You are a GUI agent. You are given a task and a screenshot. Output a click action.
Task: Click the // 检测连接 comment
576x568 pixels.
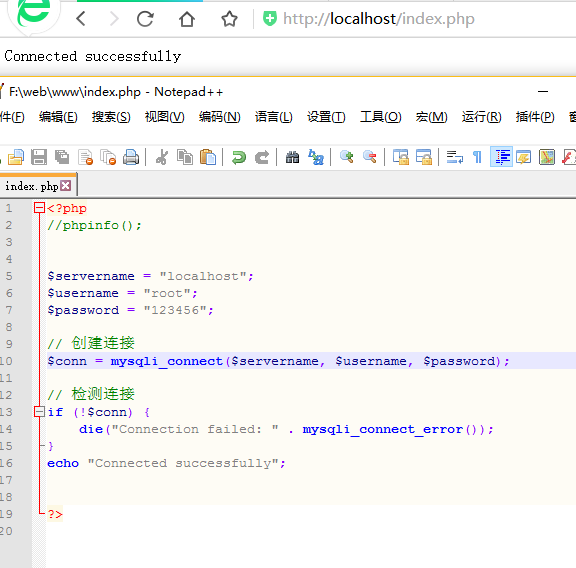(x=91, y=394)
